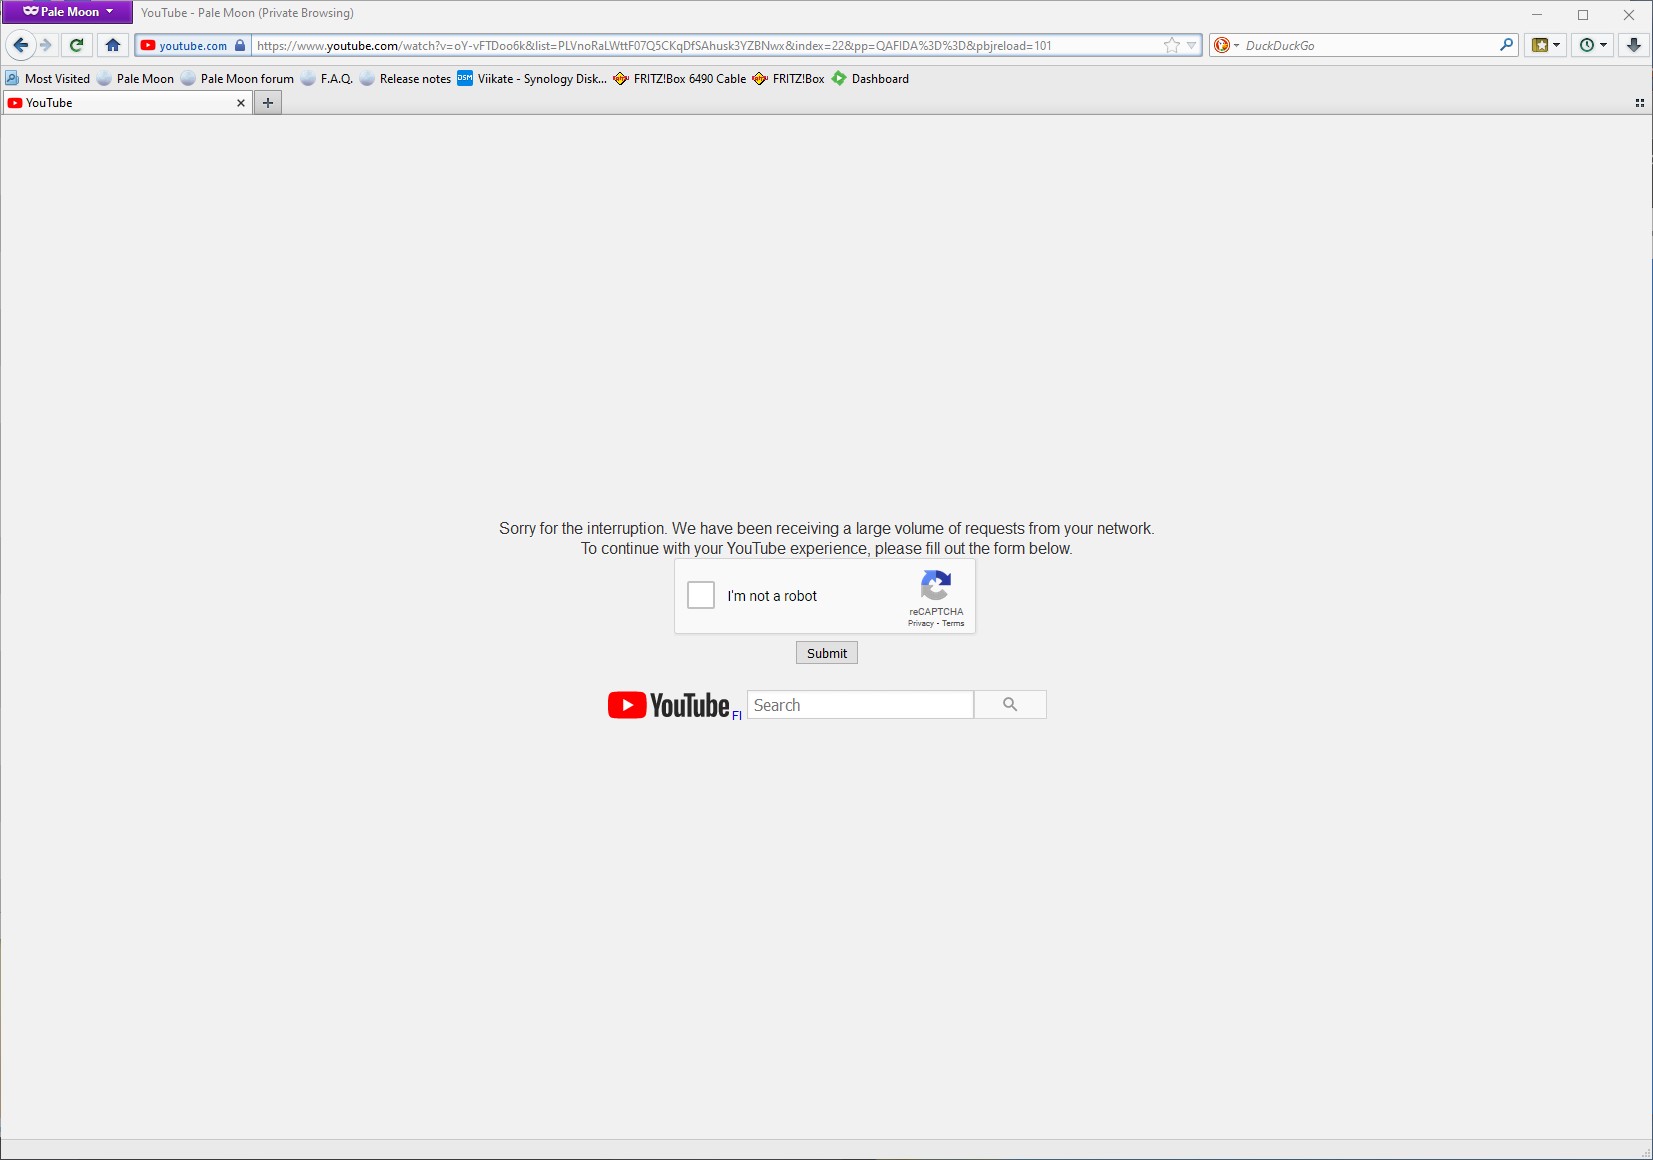Go back to the previous page
1653x1160 pixels.
point(20,45)
